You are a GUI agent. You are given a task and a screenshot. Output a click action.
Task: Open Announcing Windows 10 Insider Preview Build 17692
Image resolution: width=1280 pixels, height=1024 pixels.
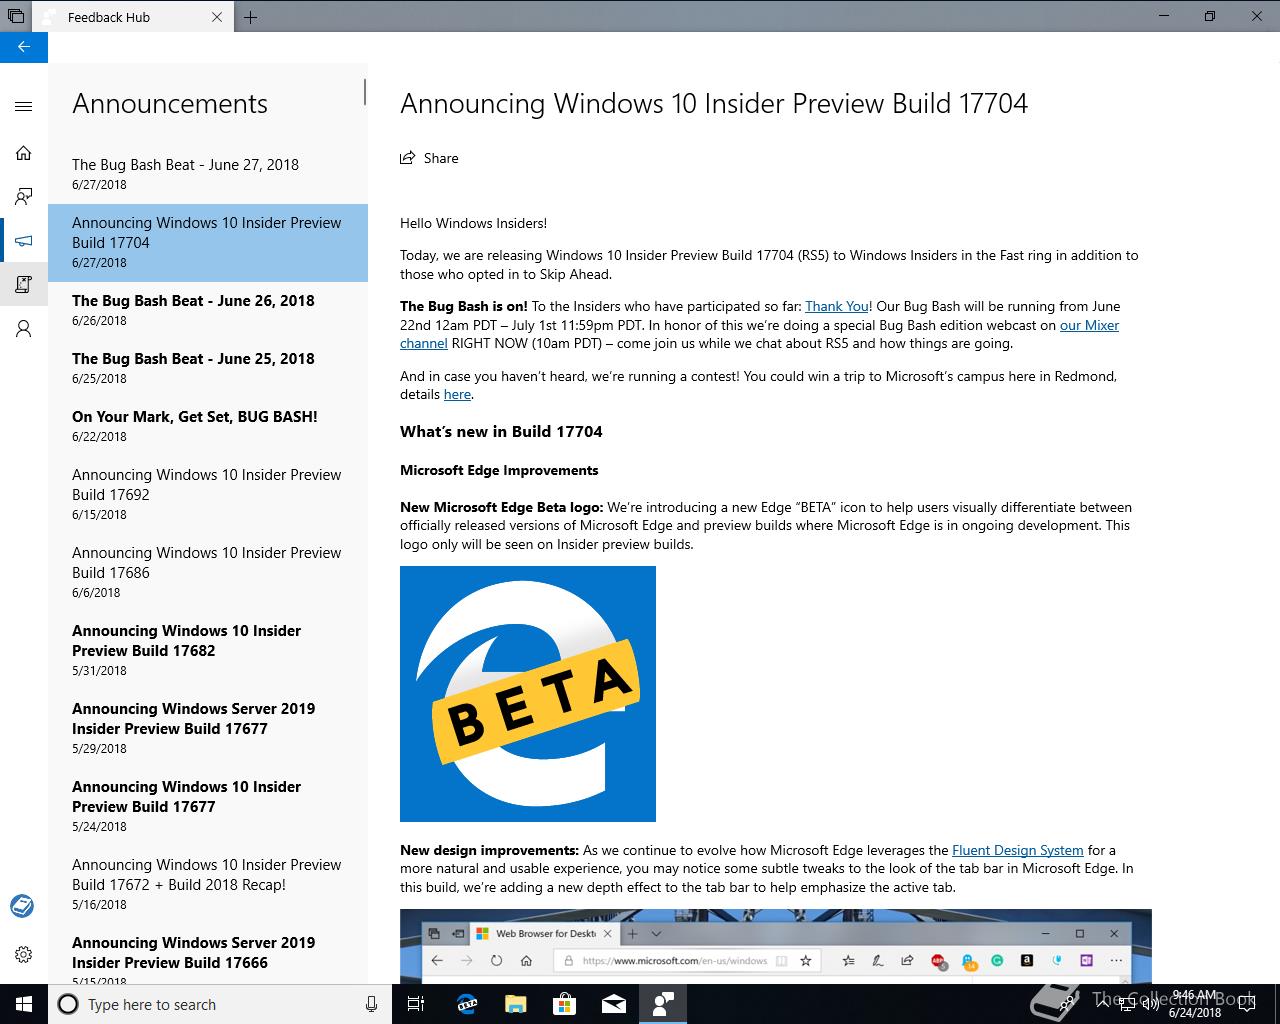(x=208, y=494)
